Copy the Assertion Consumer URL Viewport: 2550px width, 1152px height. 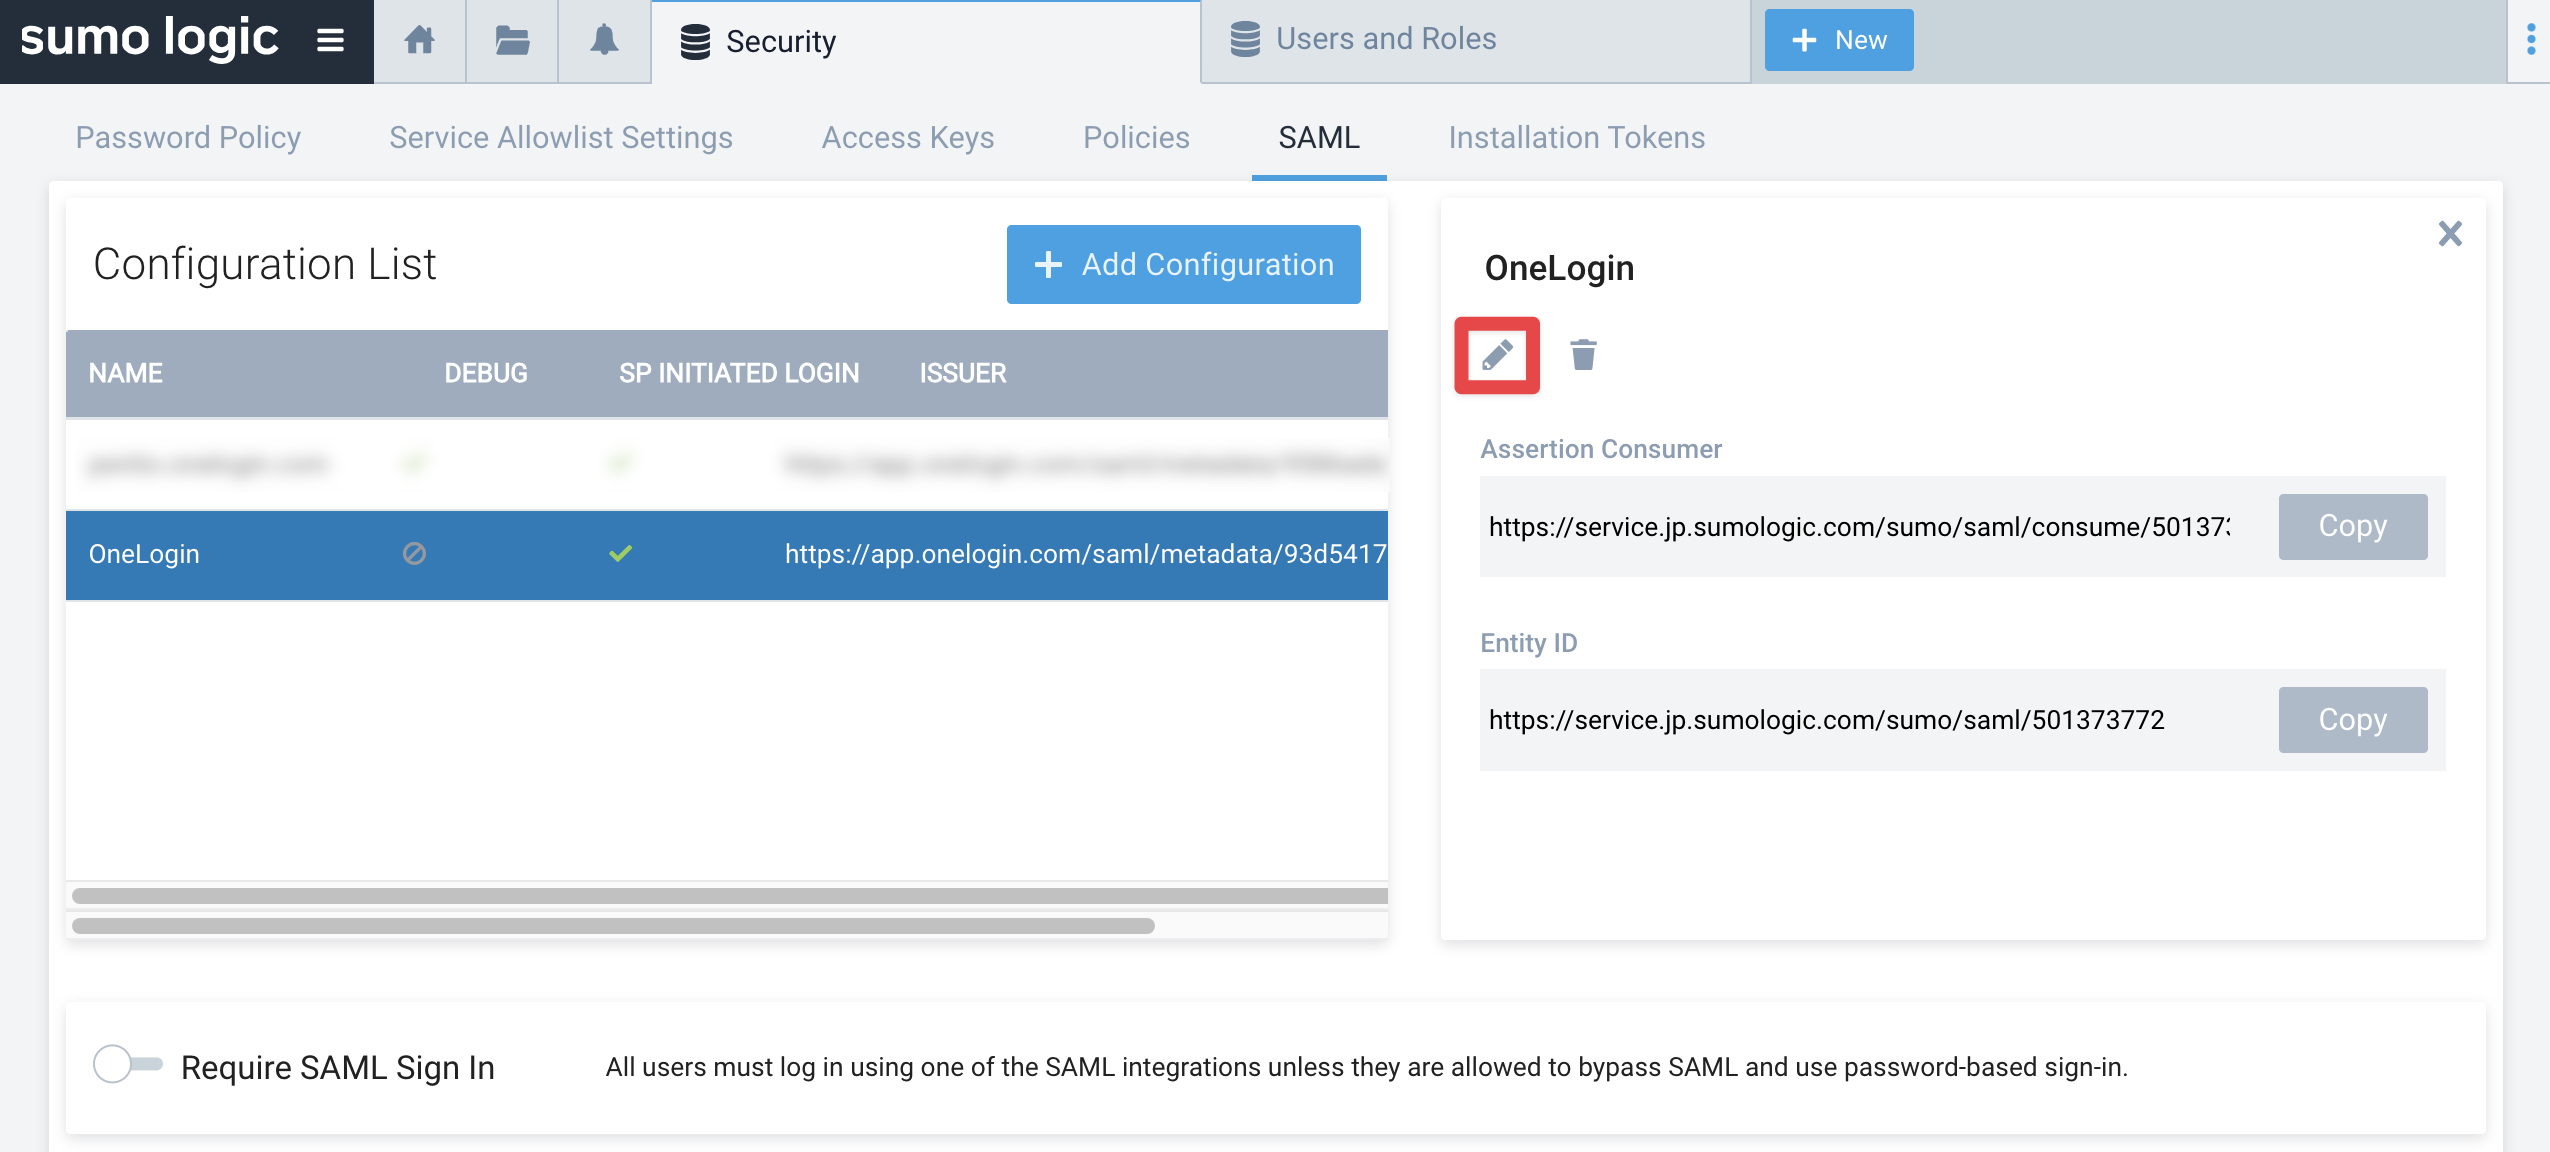[x=2352, y=526]
